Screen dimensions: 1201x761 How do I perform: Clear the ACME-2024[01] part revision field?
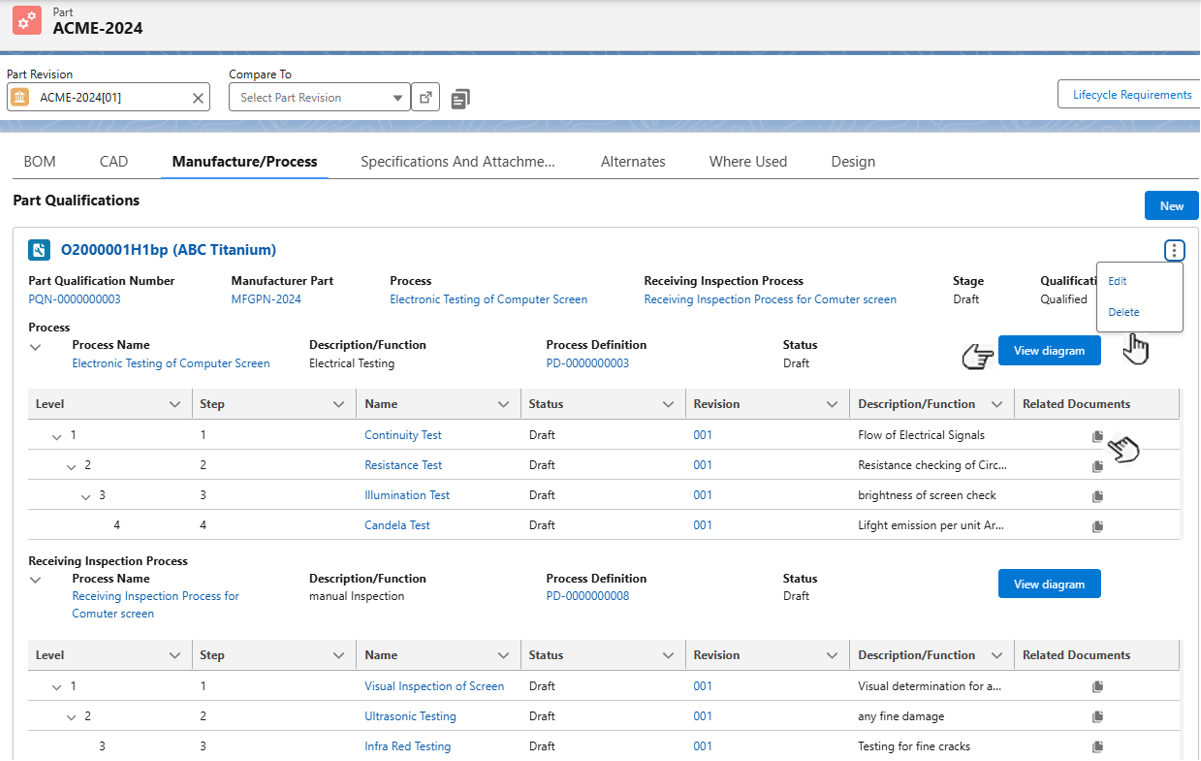pyautogui.click(x=198, y=98)
